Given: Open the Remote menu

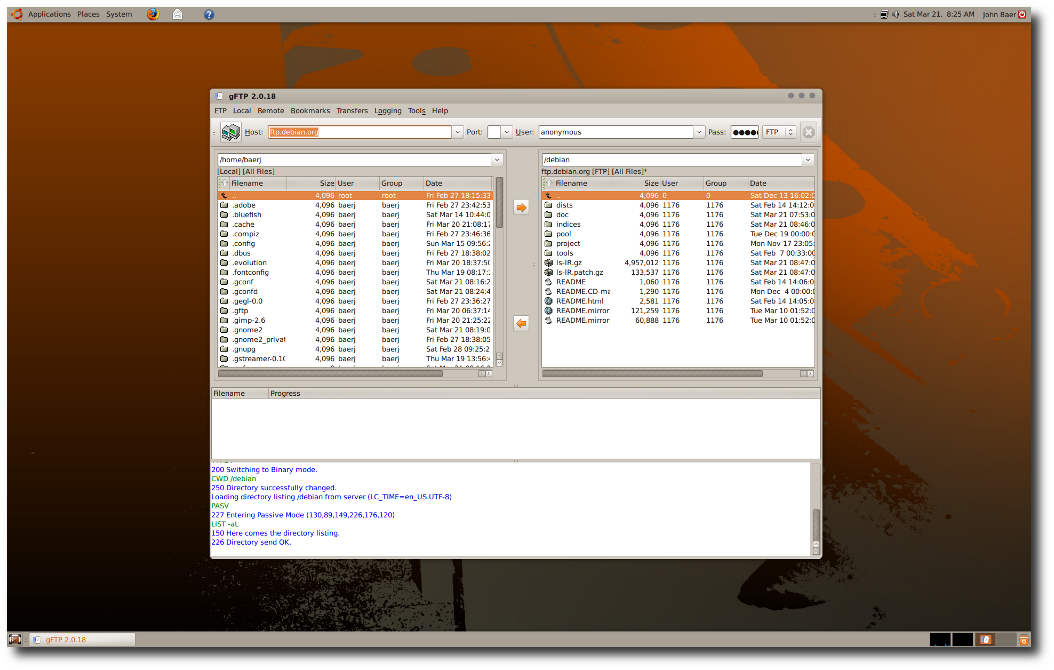Looking at the screenshot, I should point(271,111).
